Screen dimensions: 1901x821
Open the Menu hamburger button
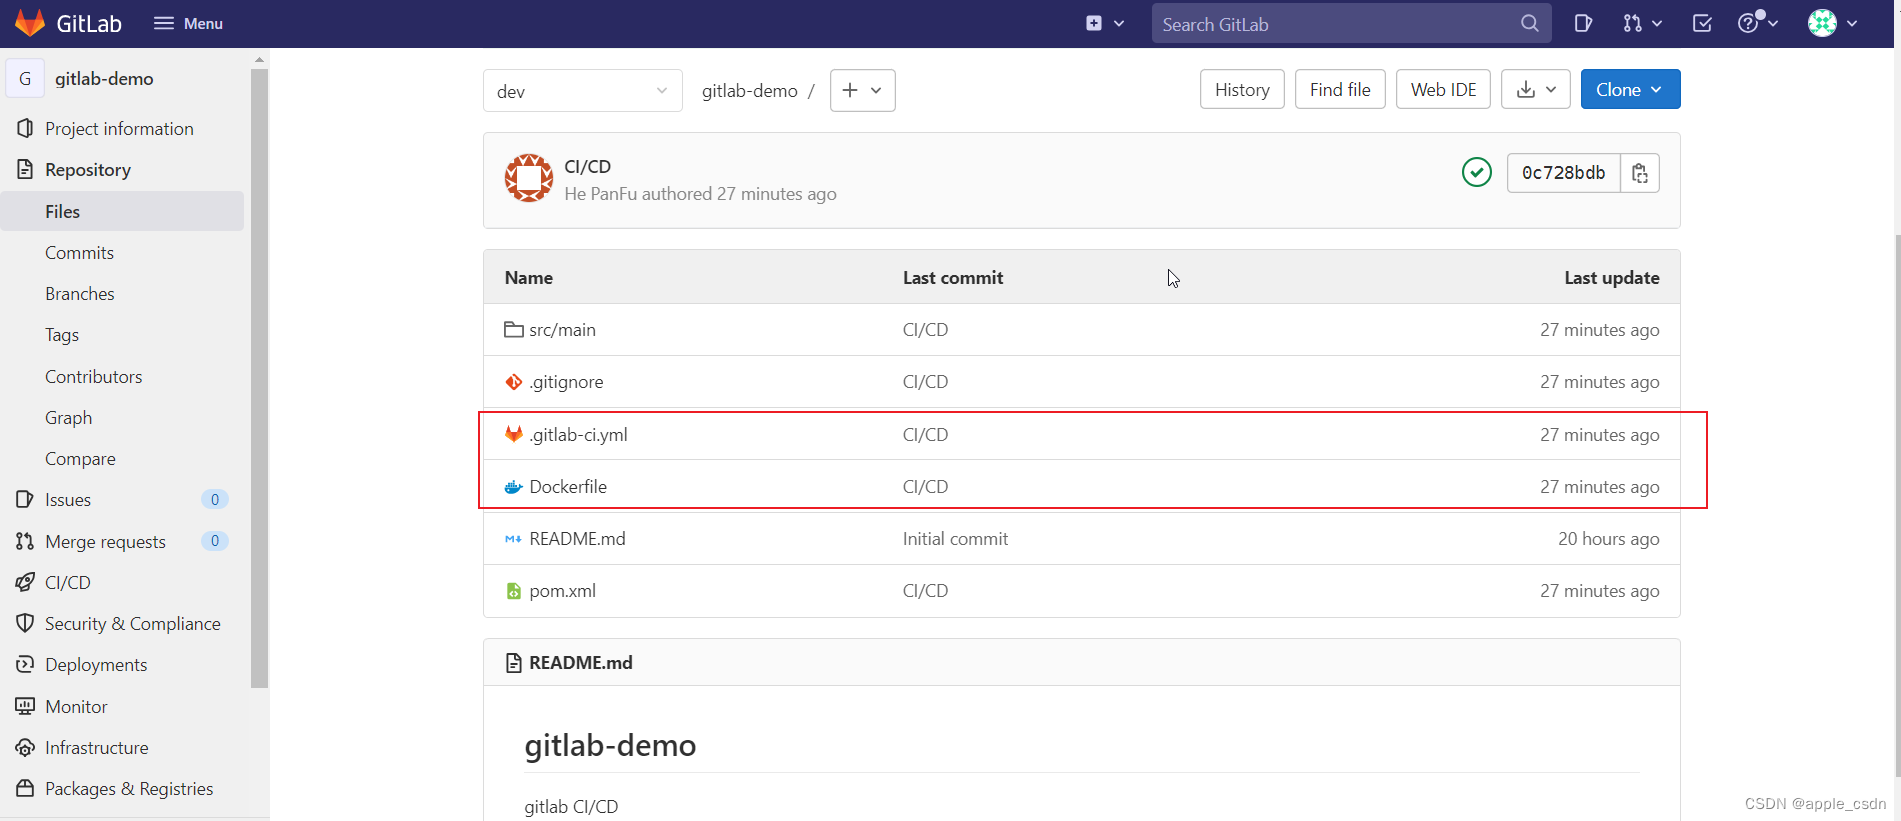pos(188,23)
